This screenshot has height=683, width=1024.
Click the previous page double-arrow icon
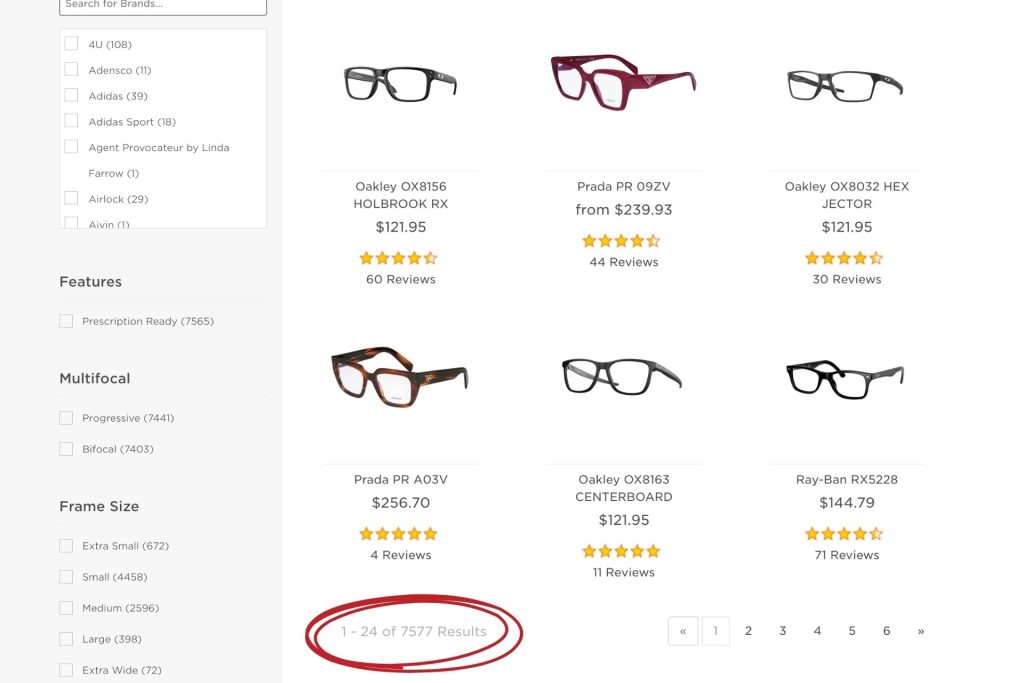[x=683, y=631]
